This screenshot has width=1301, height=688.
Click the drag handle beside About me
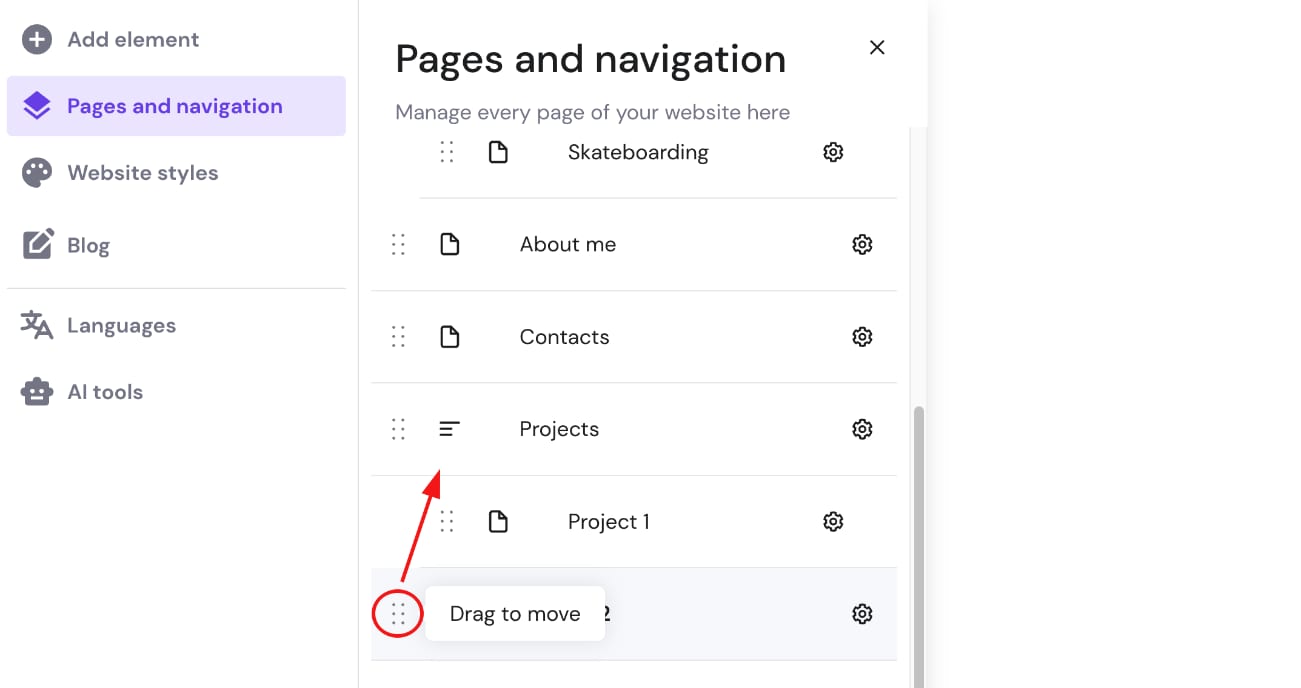(x=398, y=245)
